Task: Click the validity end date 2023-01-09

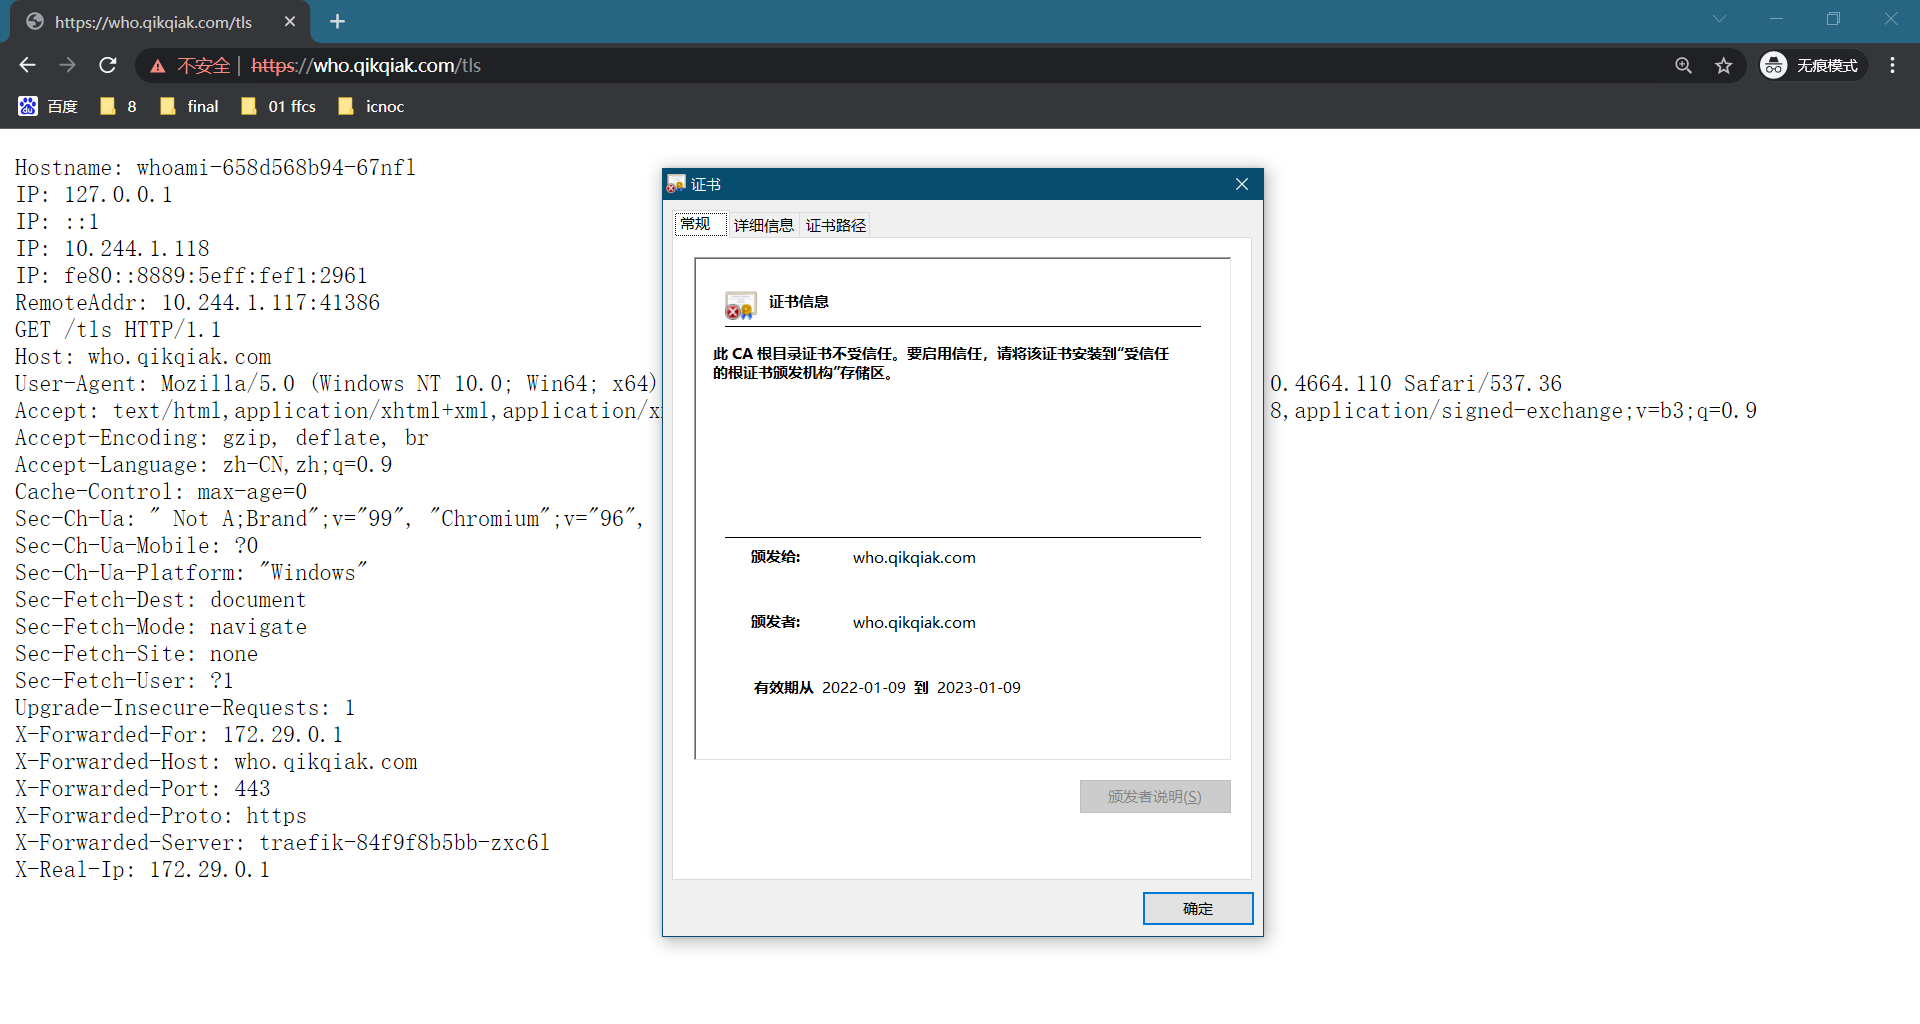Action: coord(979,687)
